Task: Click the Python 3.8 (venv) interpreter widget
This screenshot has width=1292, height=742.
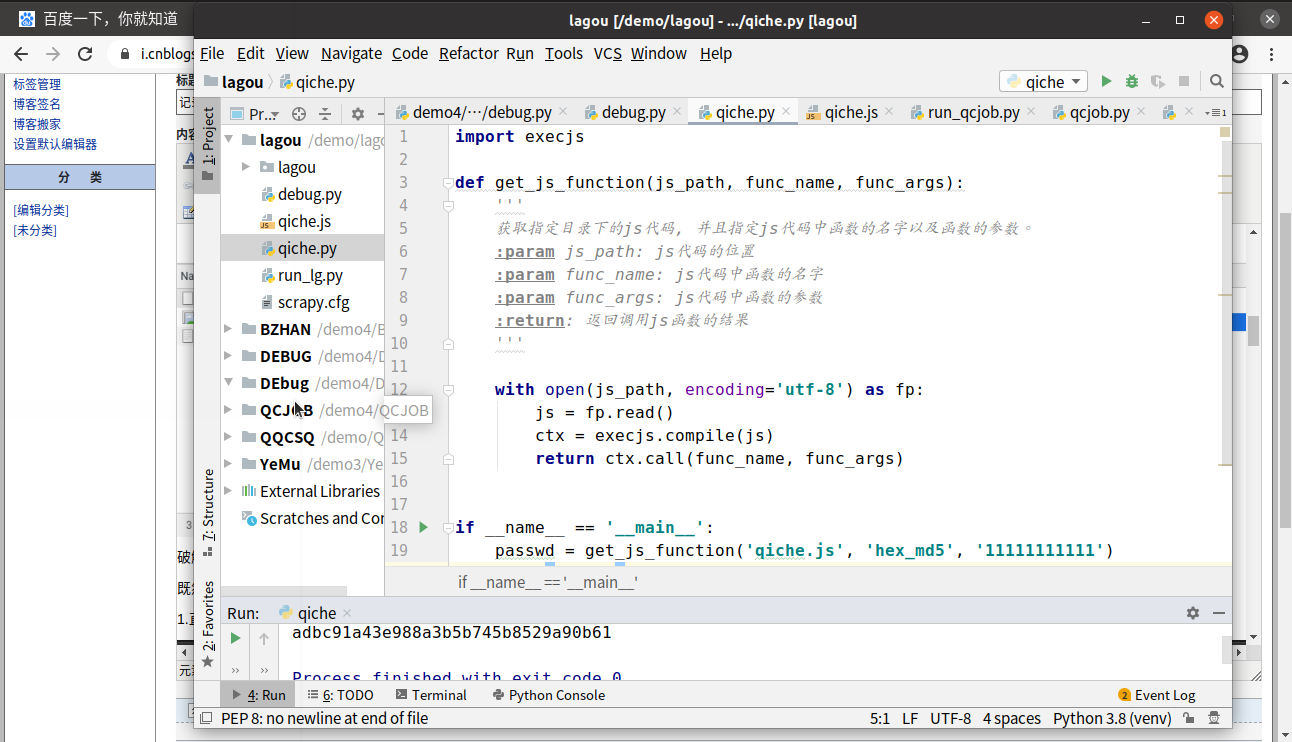Action: pyautogui.click(x=1112, y=718)
